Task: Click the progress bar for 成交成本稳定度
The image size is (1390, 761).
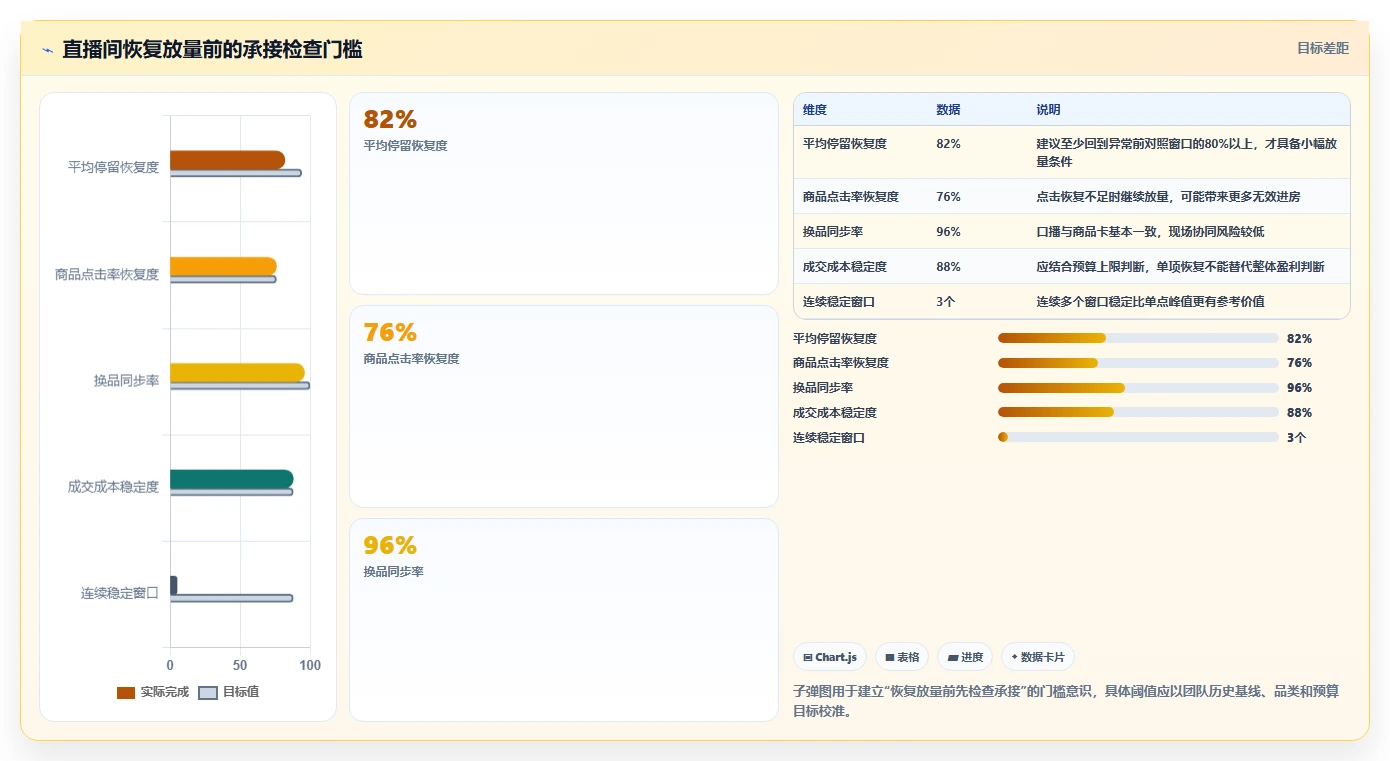Action: point(1138,412)
